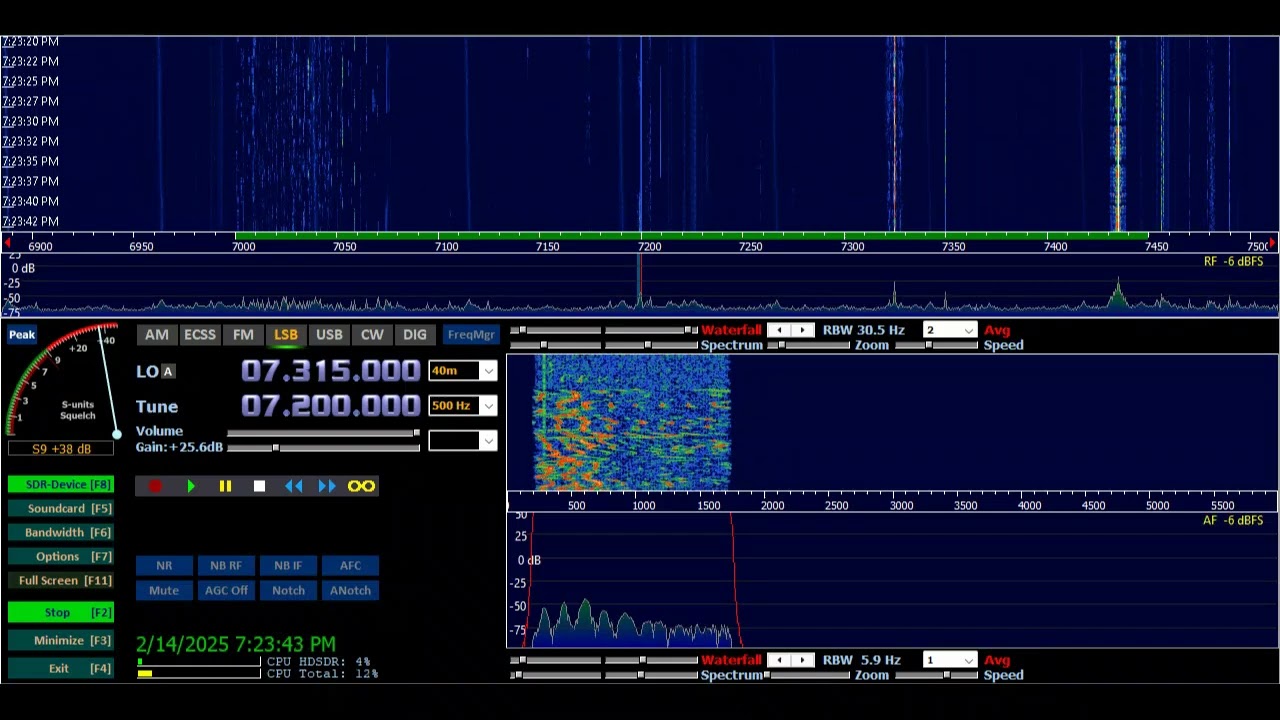Enable the Notch filter
Screen dimensions: 1280x720
point(288,591)
